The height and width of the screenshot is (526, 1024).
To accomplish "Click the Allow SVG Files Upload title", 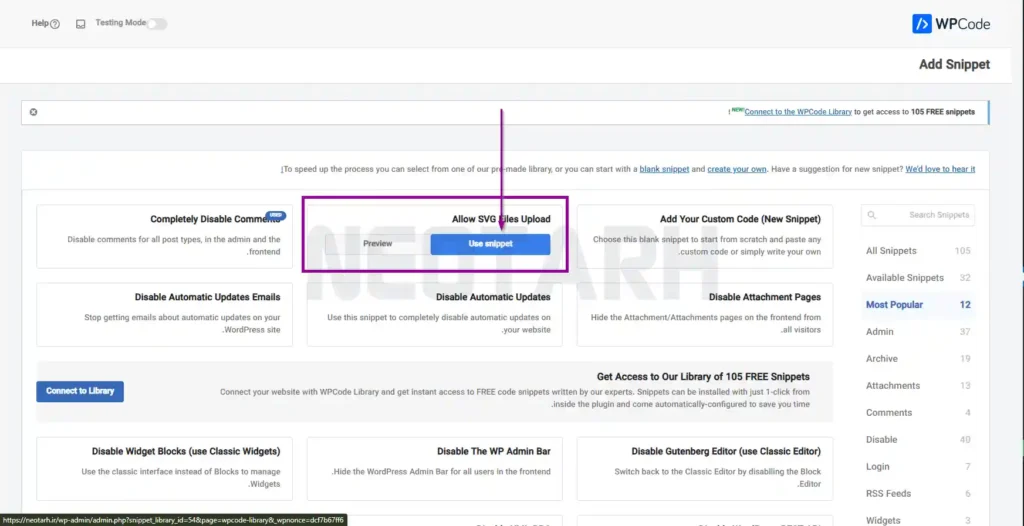I will pos(501,220).
